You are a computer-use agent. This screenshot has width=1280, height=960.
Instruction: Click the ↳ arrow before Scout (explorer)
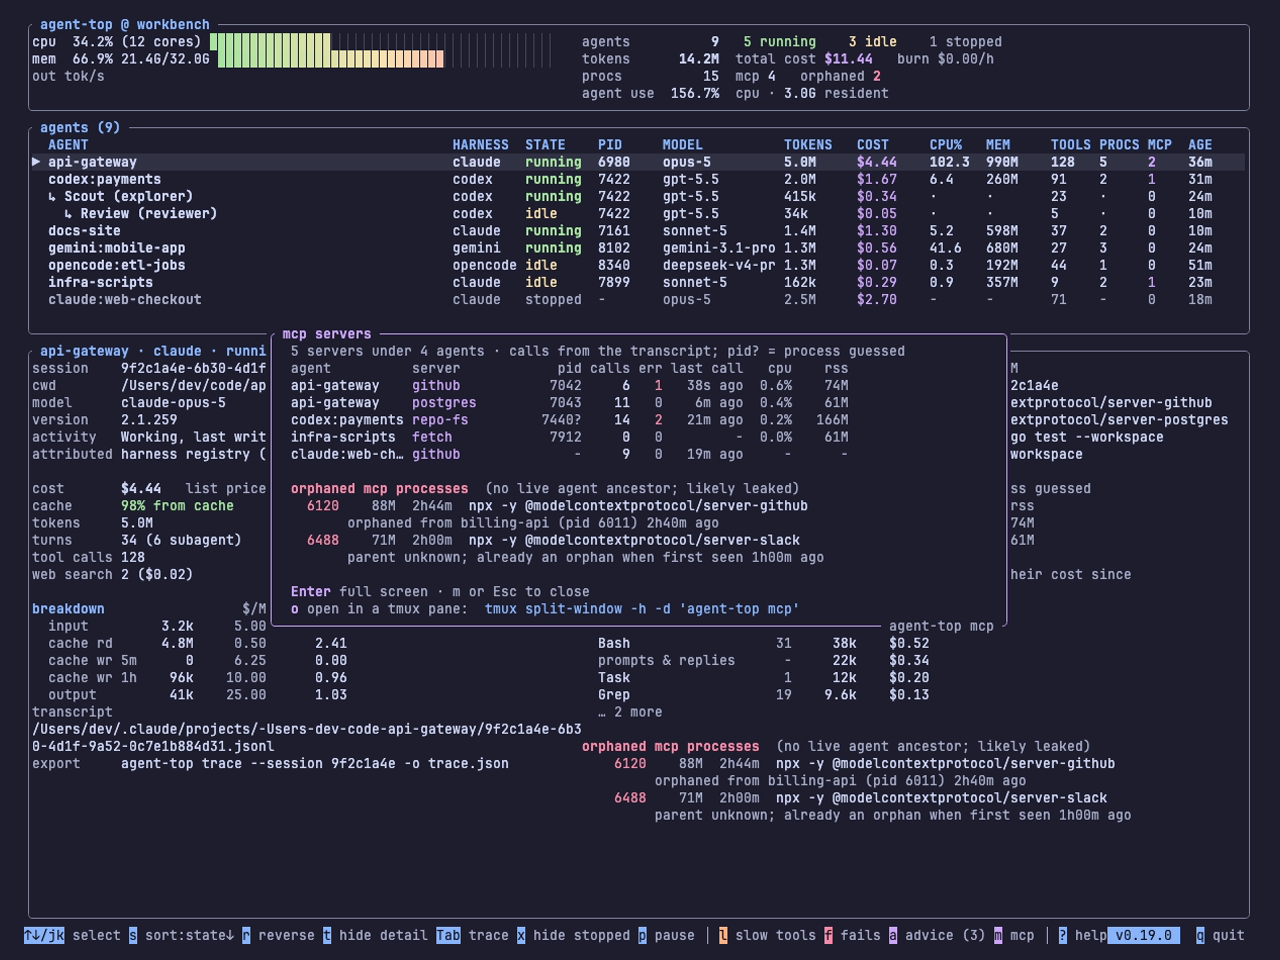tap(52, 196)
